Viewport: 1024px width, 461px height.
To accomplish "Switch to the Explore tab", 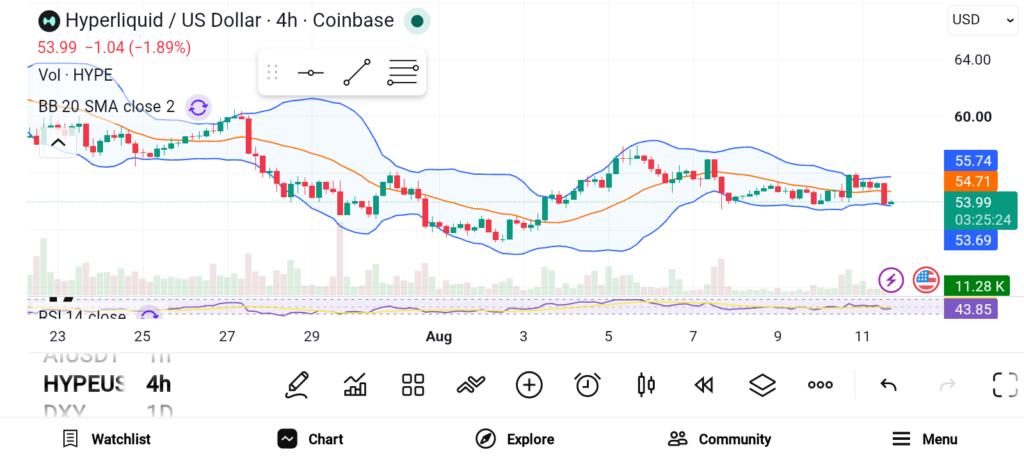I will 515,439.
